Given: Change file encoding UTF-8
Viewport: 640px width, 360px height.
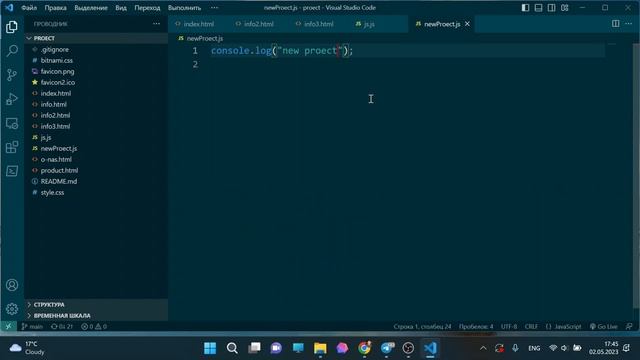Looking at the screenshot, I should (509, 327).
